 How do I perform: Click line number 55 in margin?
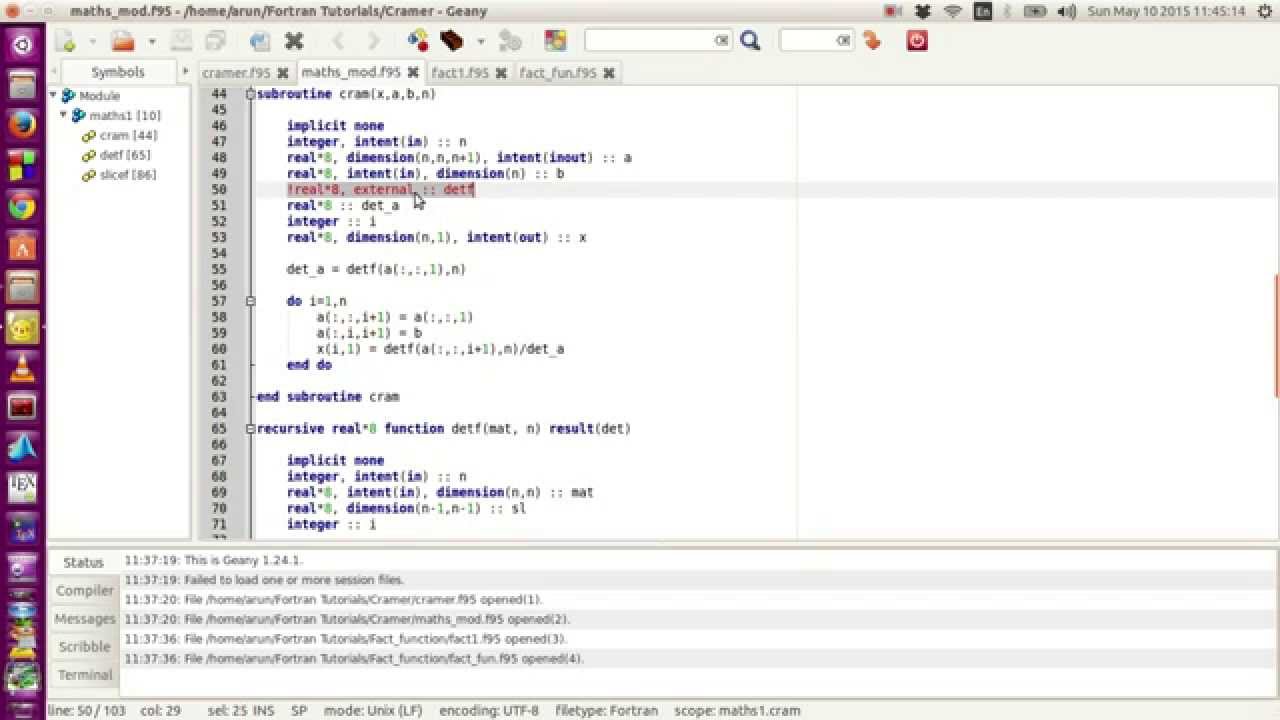pos(219,269)
